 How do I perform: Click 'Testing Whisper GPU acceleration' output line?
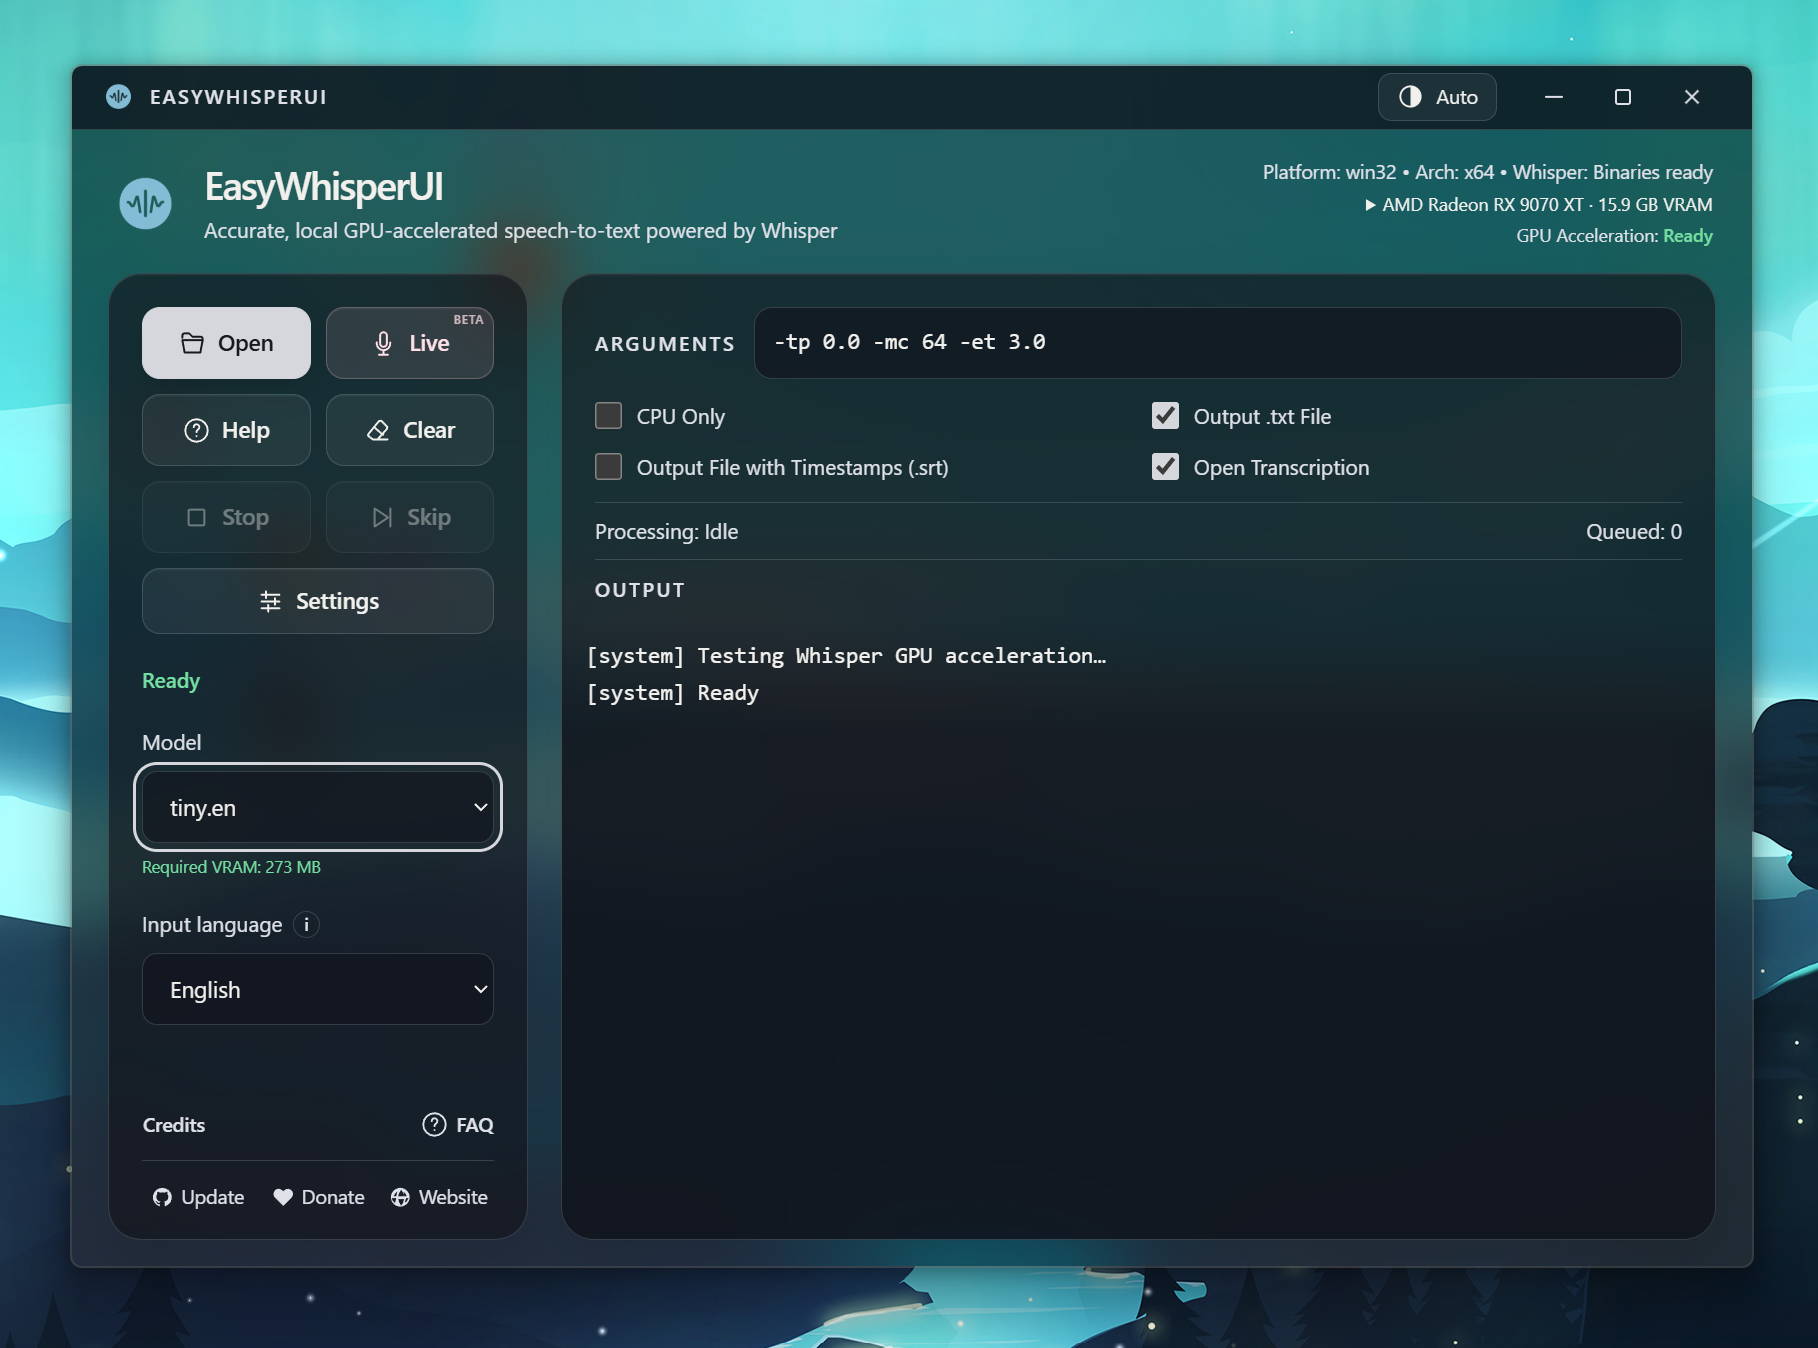point(846,656)
